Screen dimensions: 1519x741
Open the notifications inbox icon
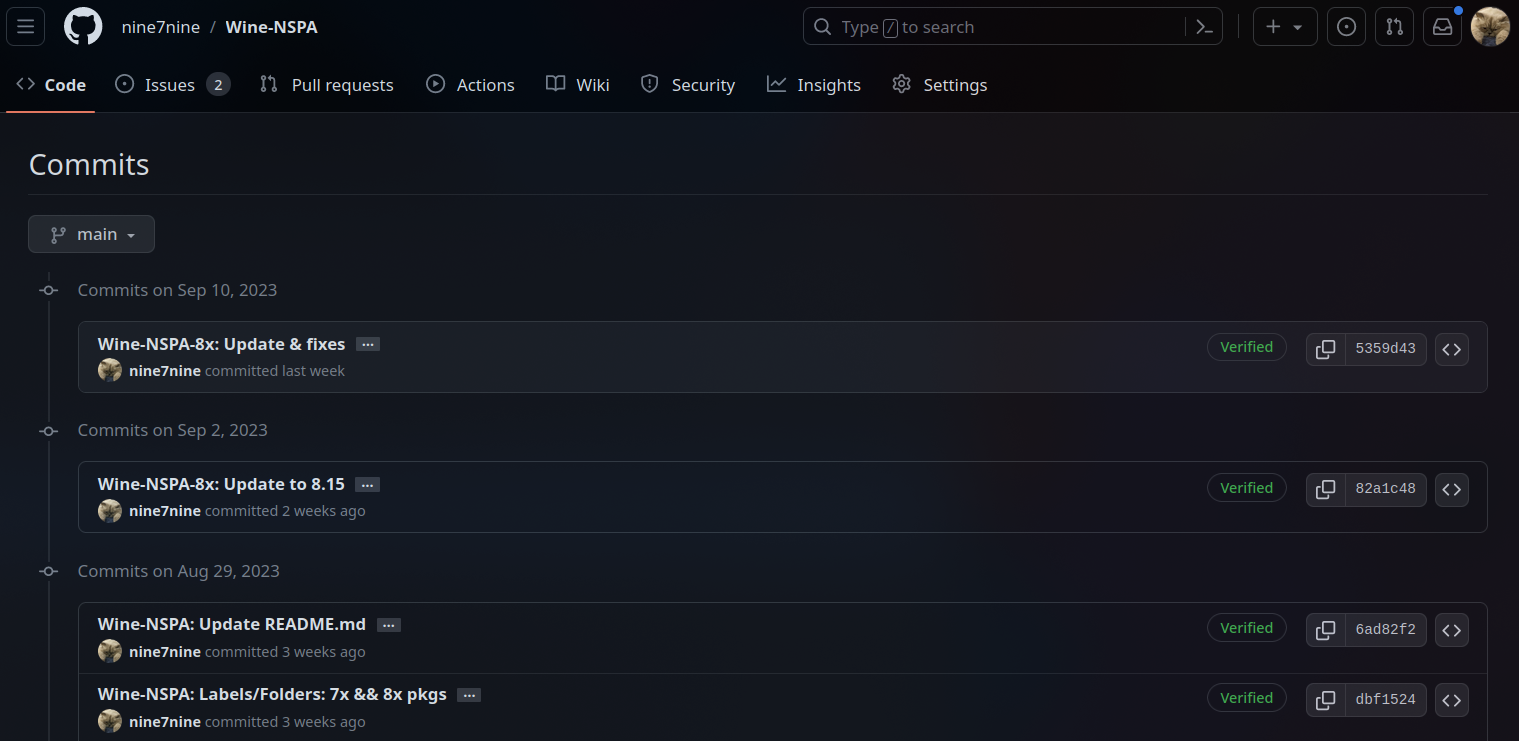click(x=1442, y=27)
